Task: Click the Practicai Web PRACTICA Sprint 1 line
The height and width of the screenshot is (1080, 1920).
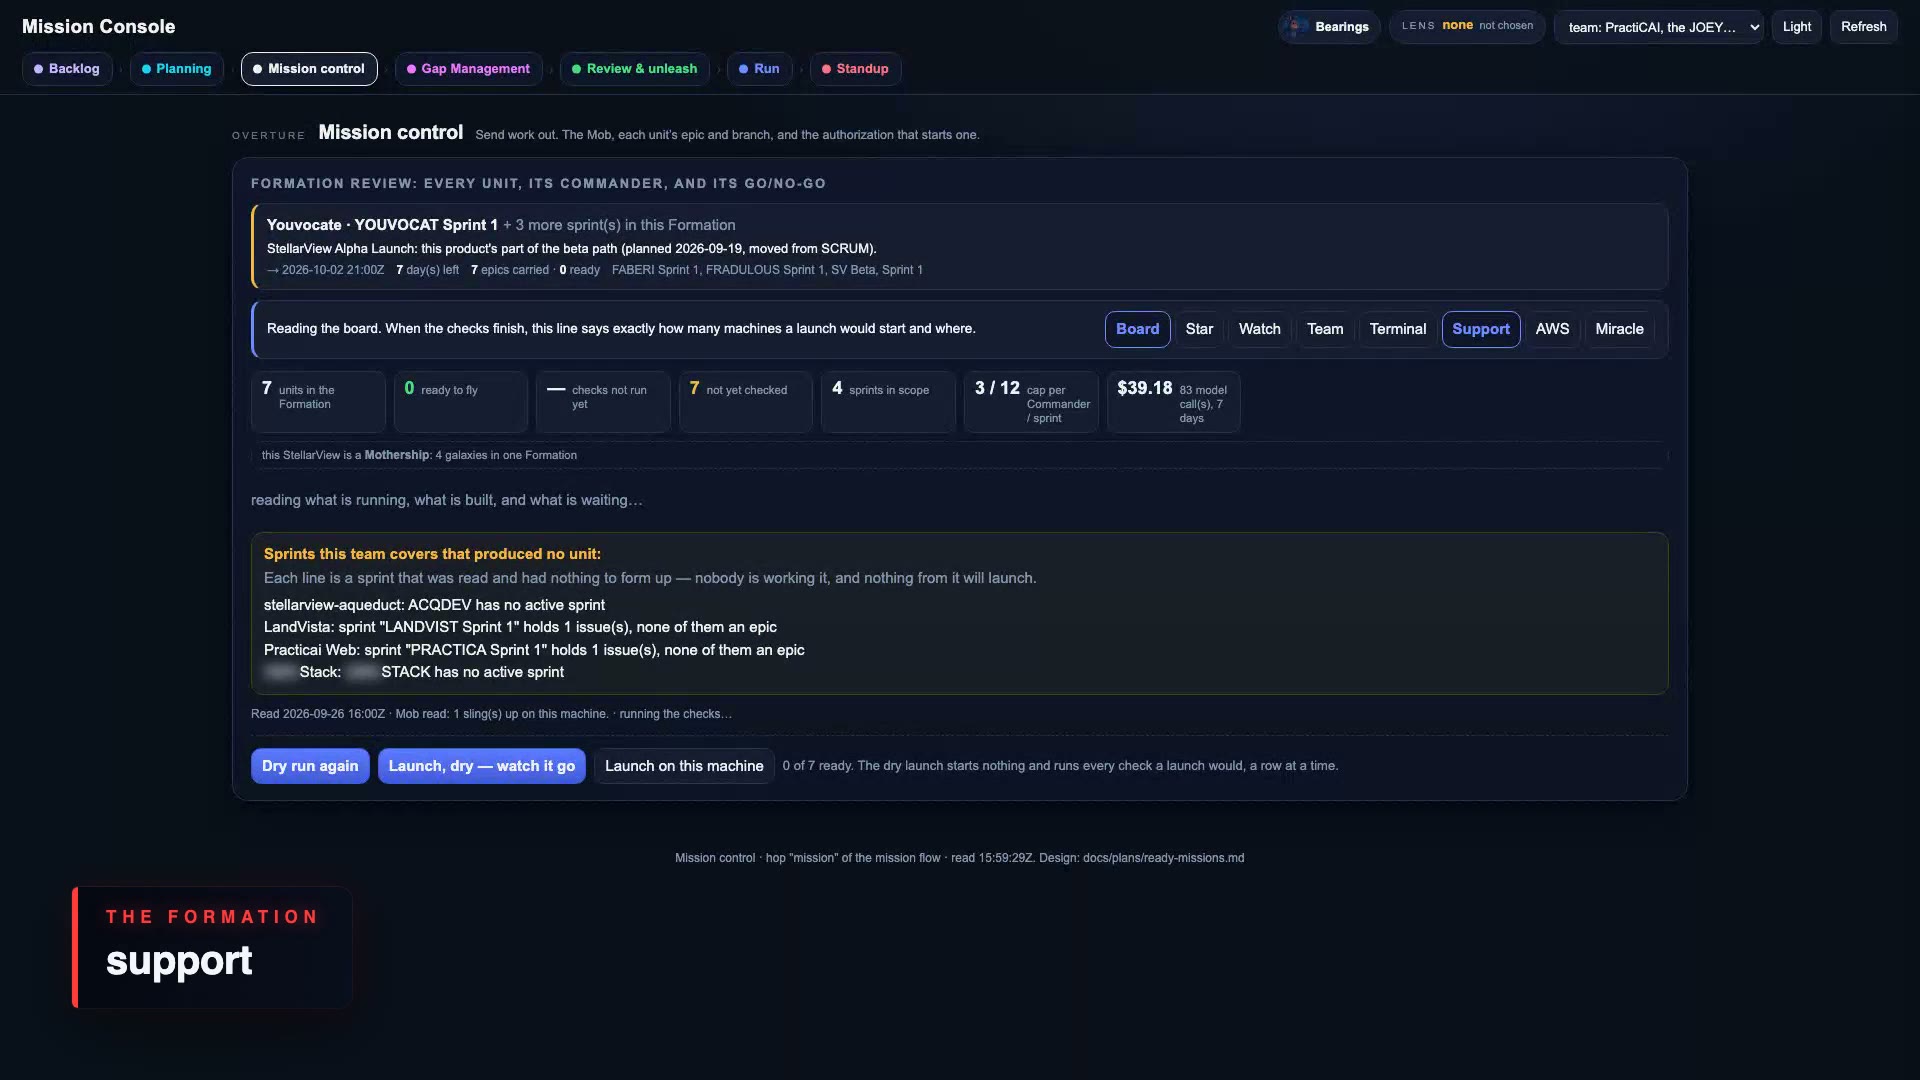Action: [534, 650]
